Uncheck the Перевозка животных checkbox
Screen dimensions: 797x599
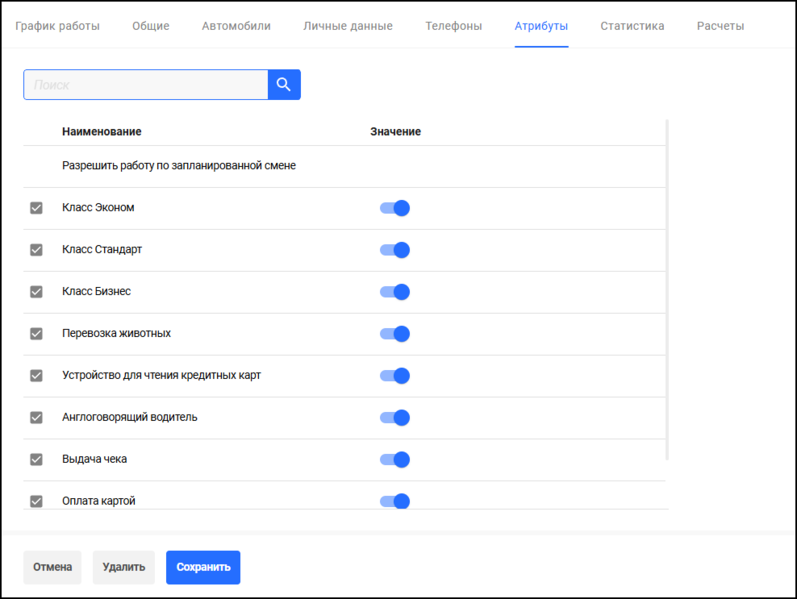[36, 334]
